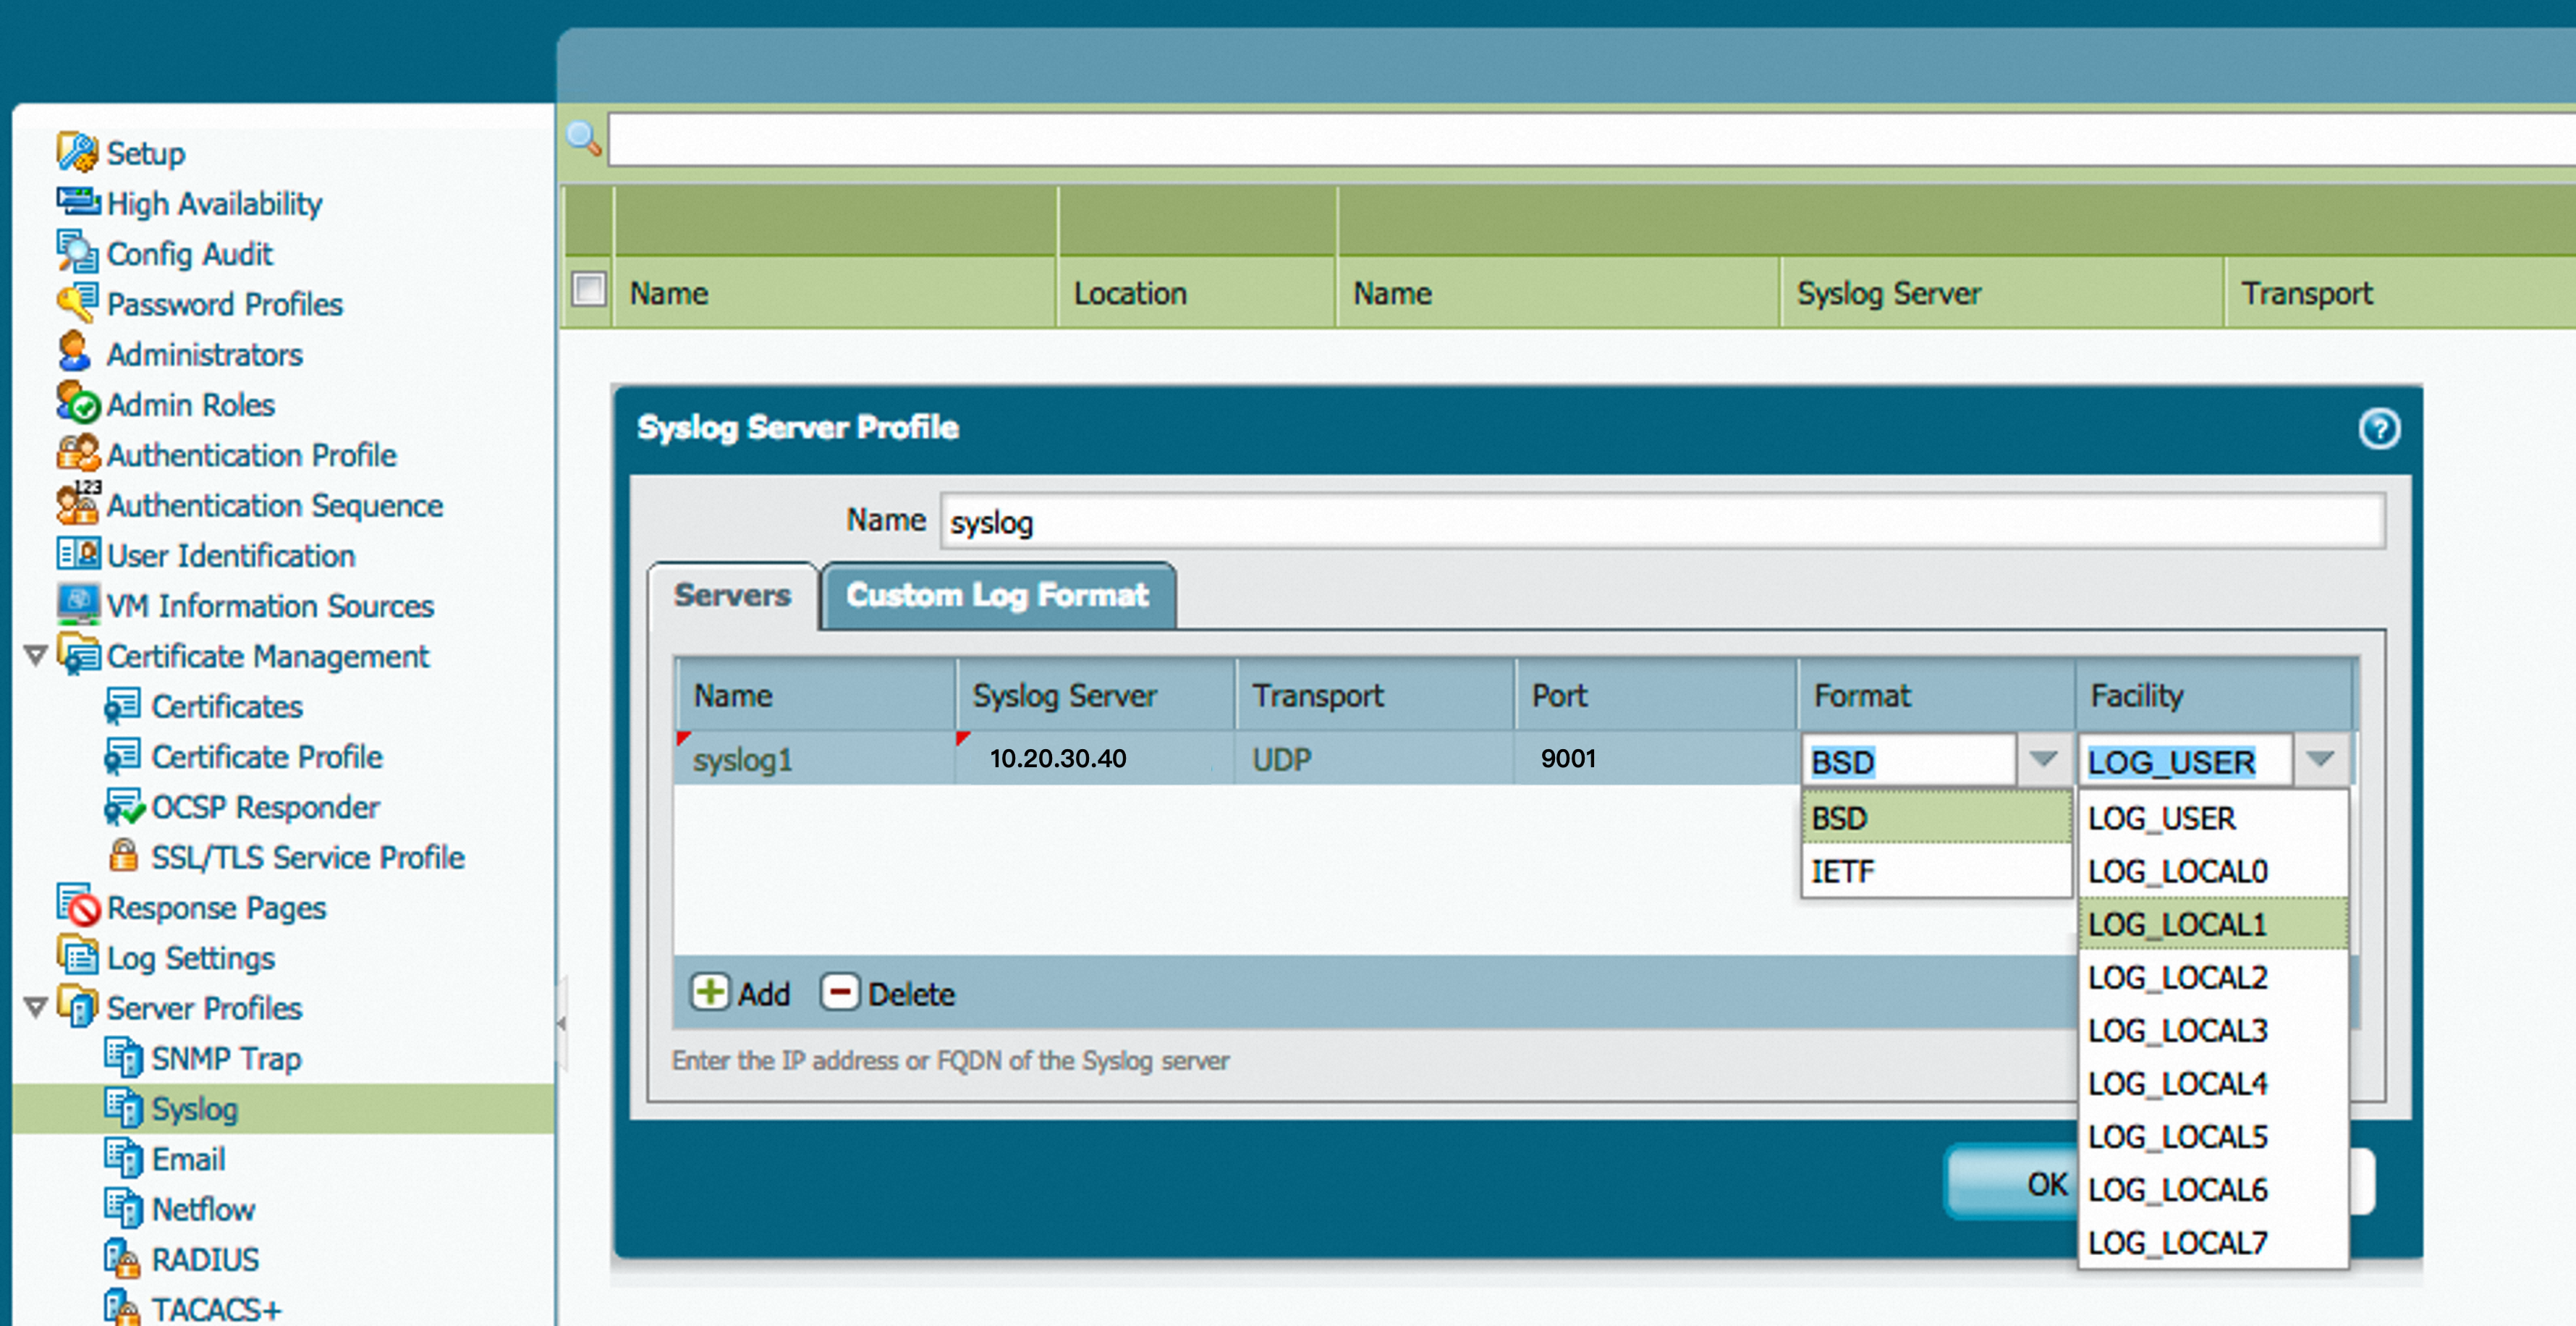Click the sidebar collapse handle arrow
This screenshot has width=2576, height=1326.
tap(561, 1023)
